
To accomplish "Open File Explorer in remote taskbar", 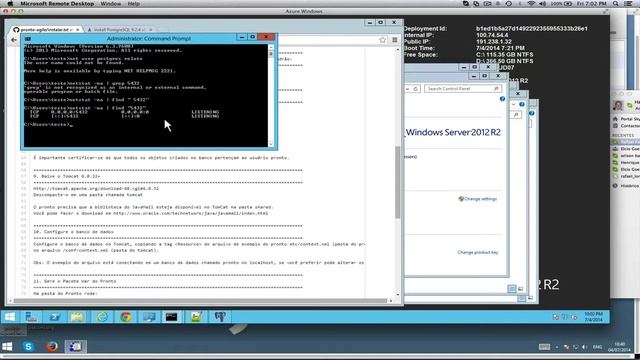I will [77, 317].
